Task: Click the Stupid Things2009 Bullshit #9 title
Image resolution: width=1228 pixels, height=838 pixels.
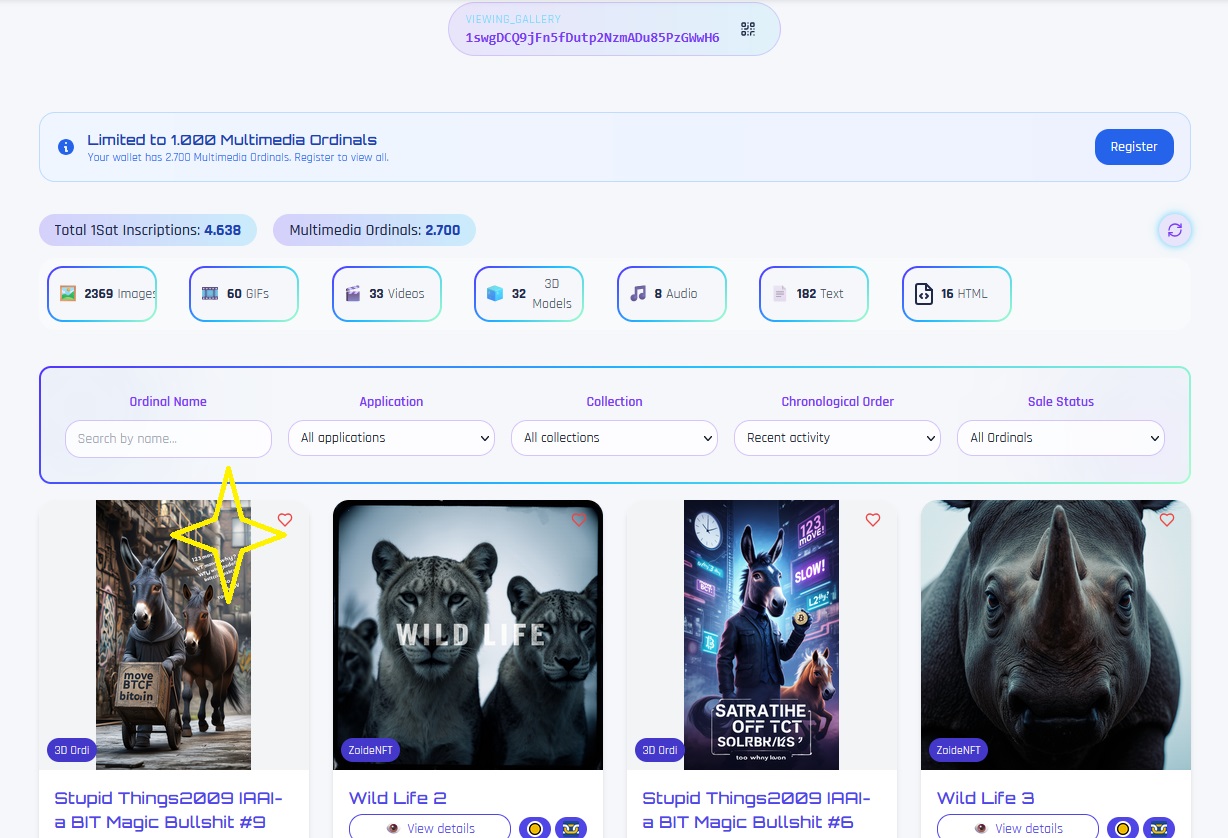Action: (169, 811)
